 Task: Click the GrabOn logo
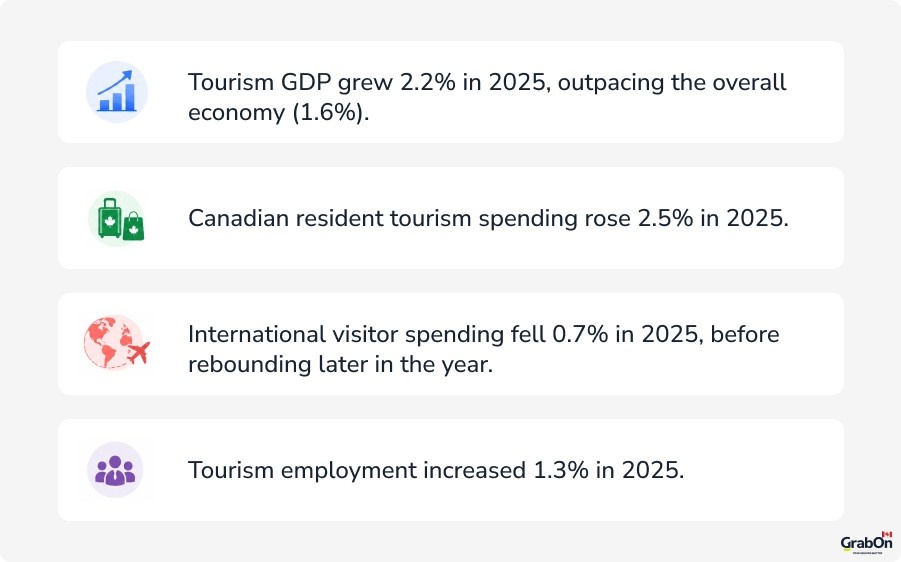click(866, 542)
